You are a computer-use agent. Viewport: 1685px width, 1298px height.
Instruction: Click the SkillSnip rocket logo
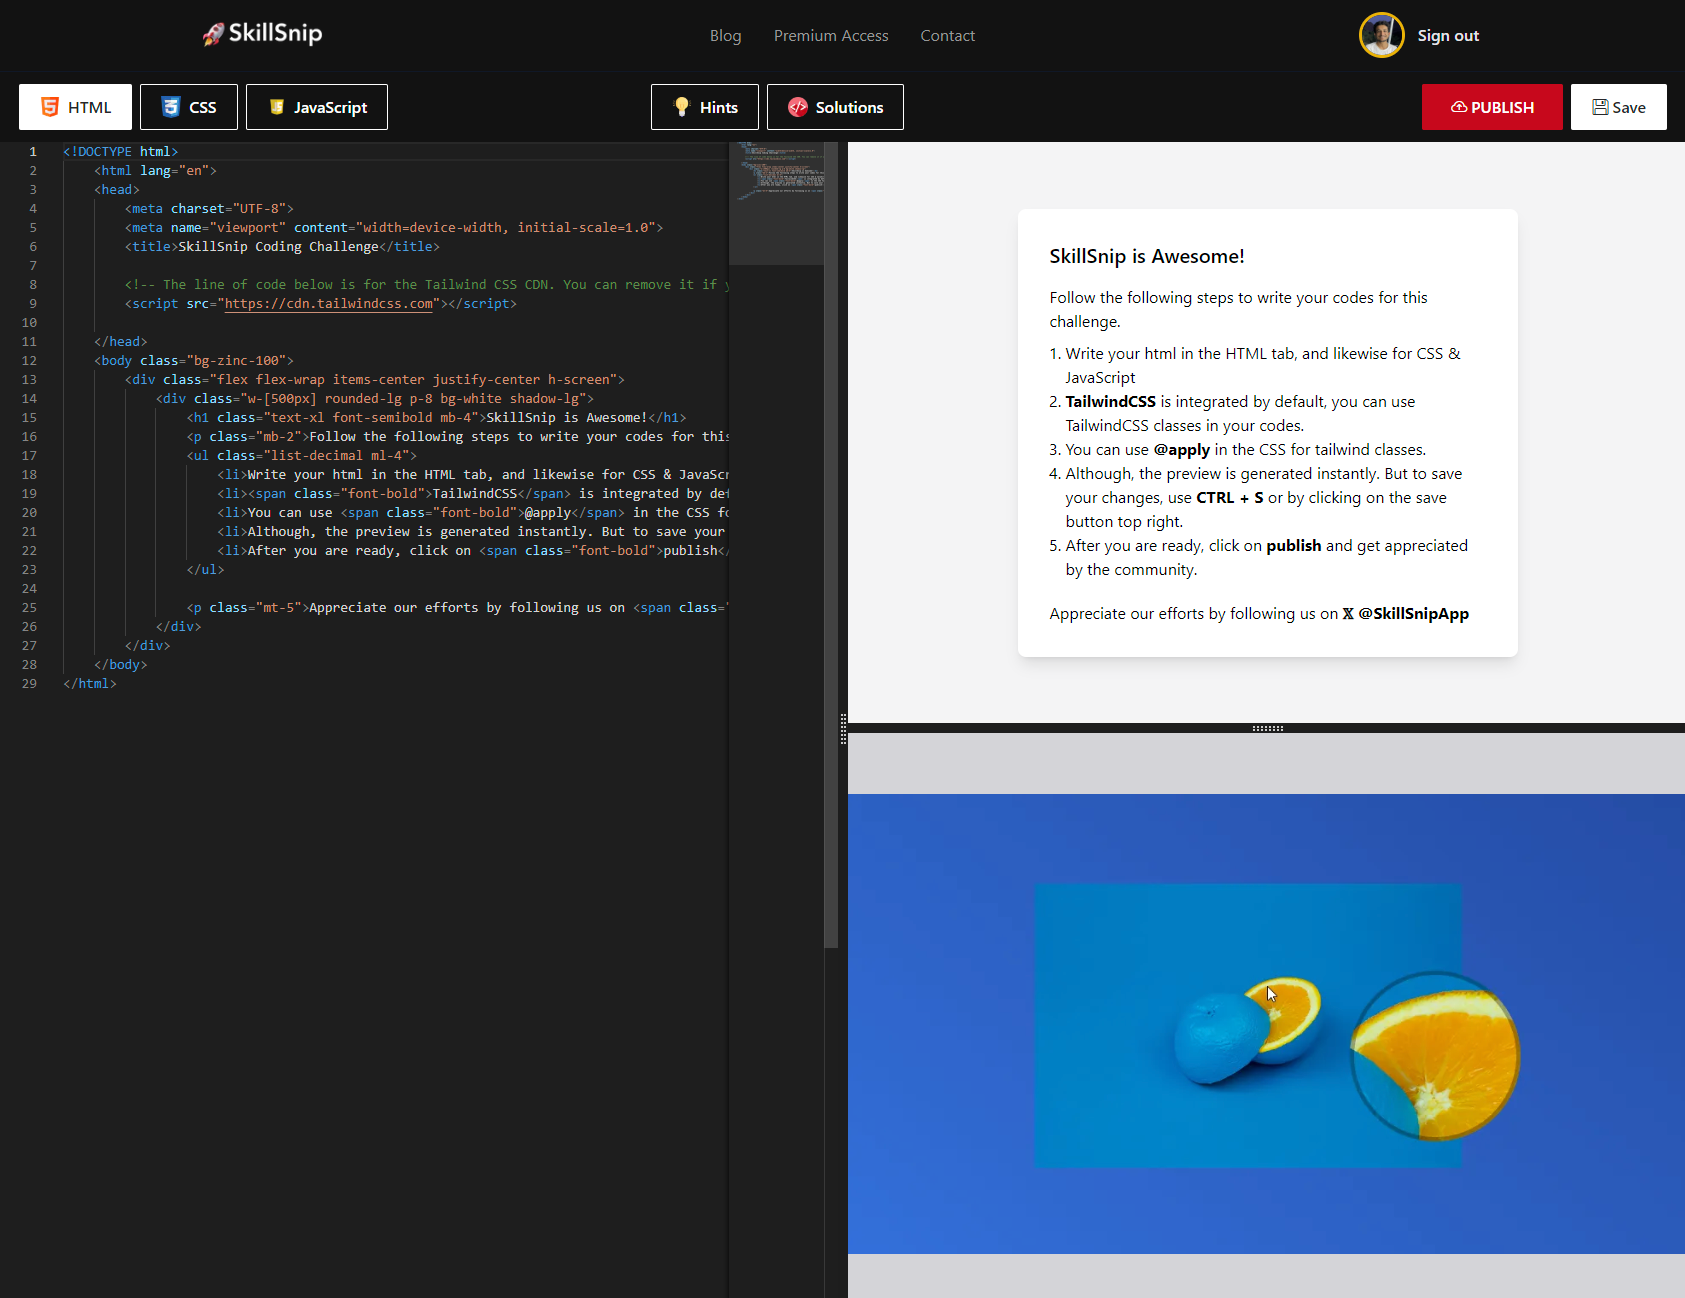point(262,34)
